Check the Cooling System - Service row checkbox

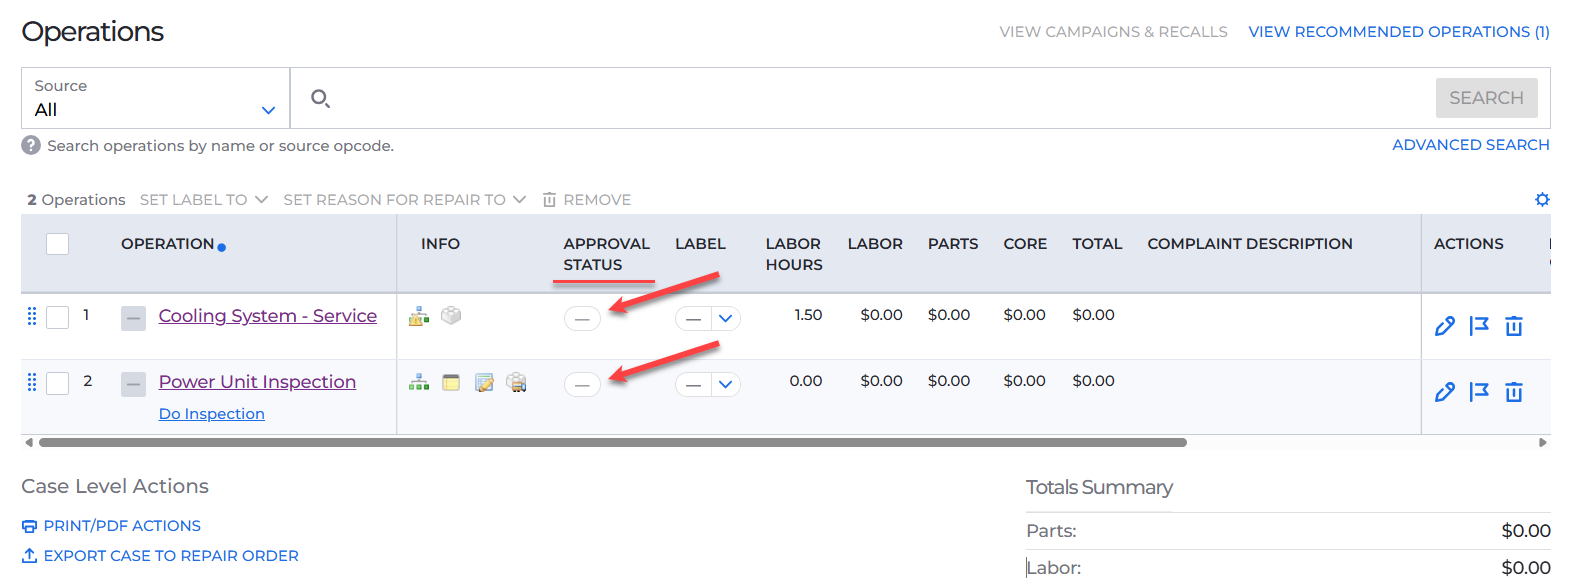[58, 317]
